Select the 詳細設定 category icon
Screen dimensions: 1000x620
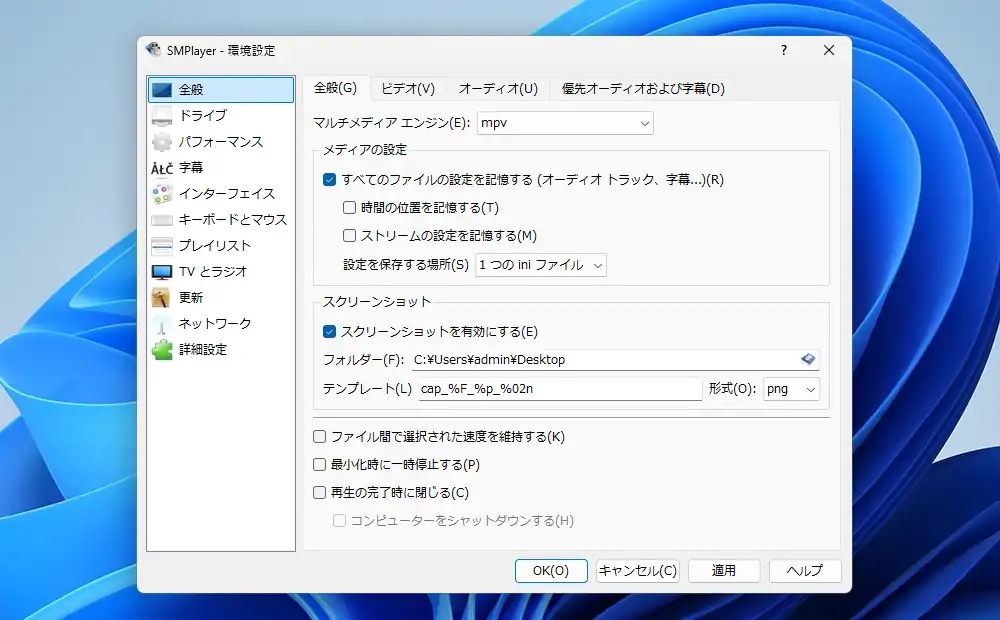click(x=163, y=349)
